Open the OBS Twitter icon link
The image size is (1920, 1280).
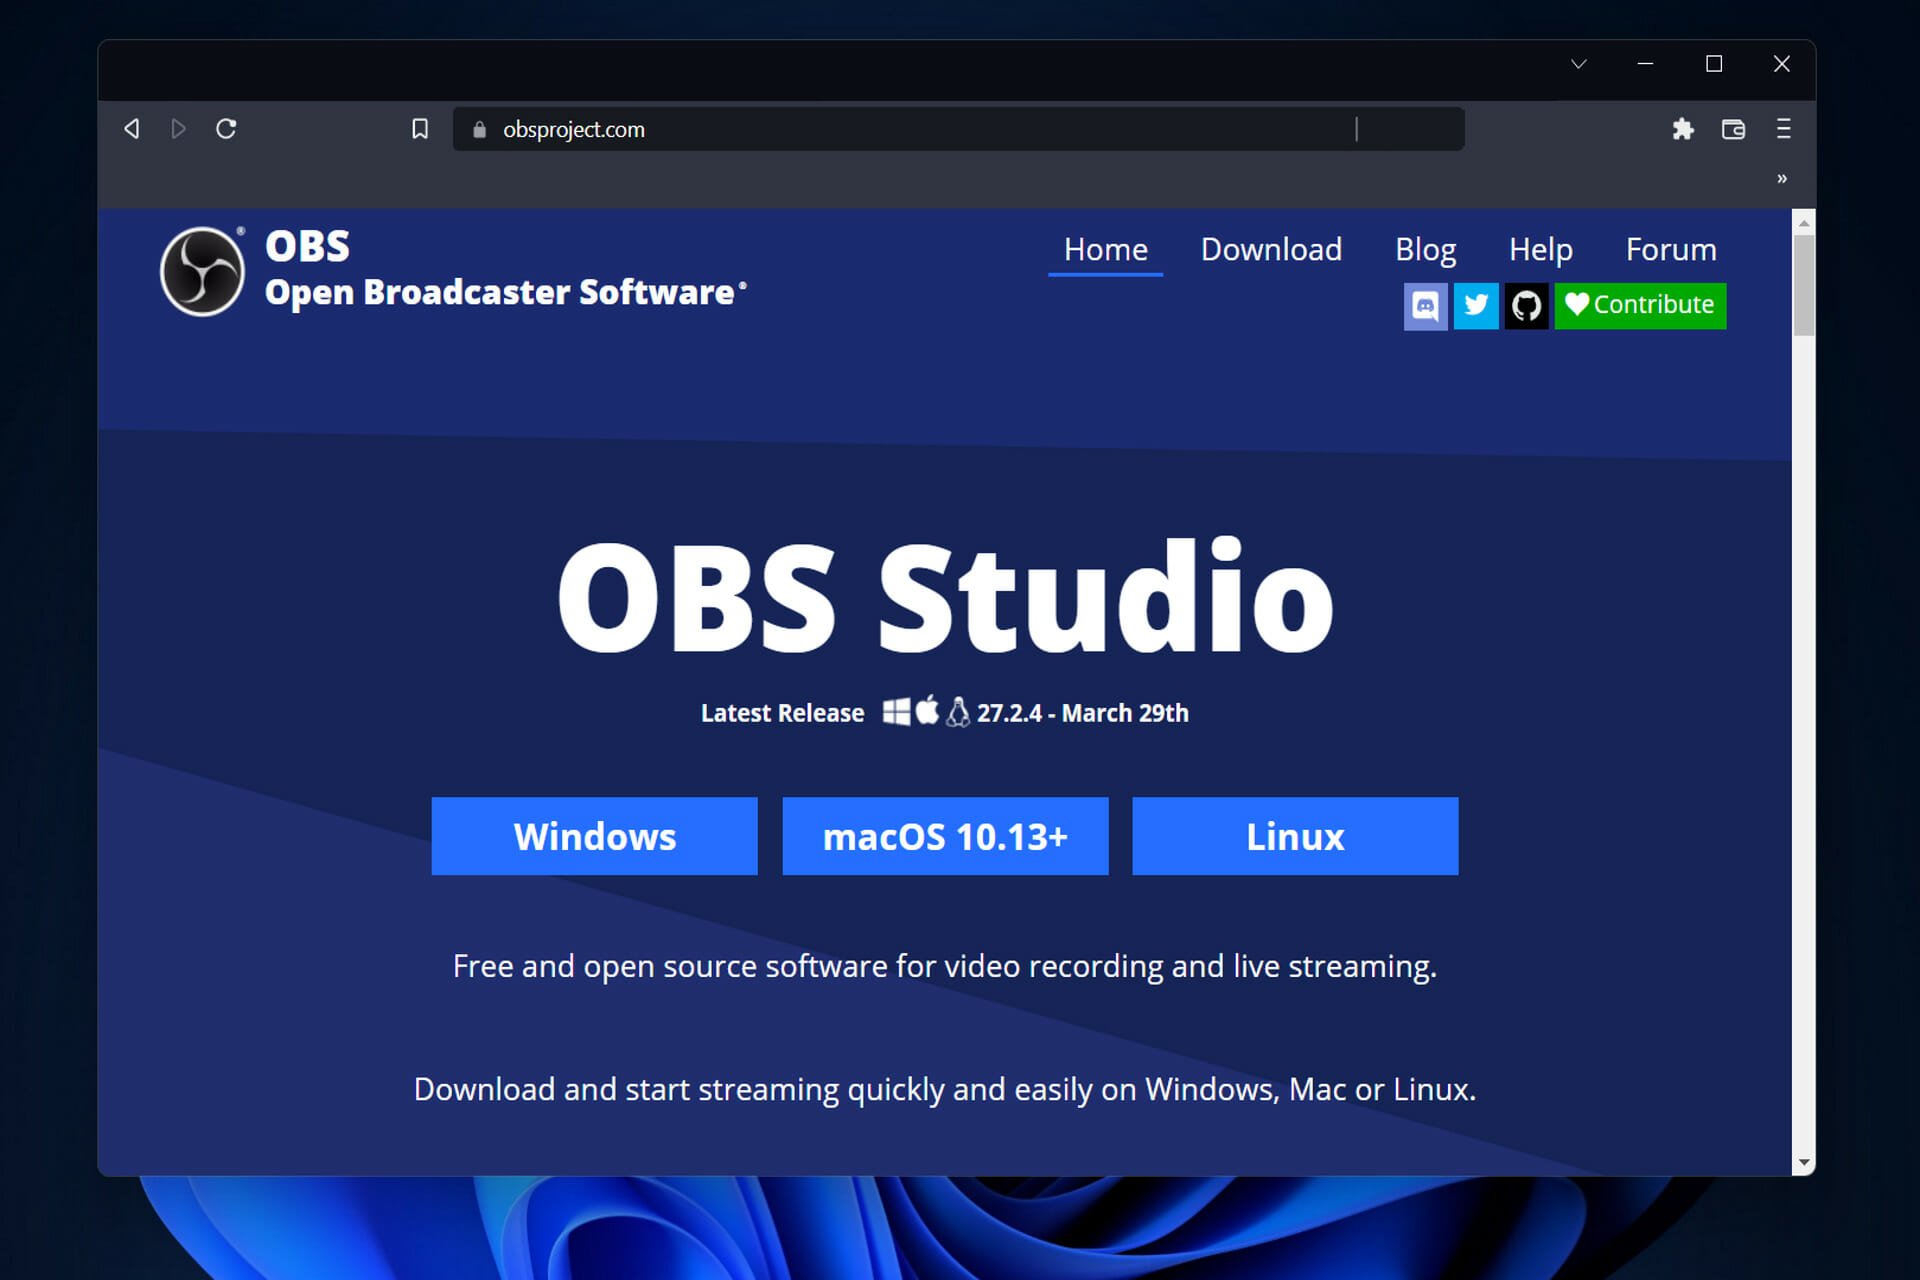click(1476, 305)
